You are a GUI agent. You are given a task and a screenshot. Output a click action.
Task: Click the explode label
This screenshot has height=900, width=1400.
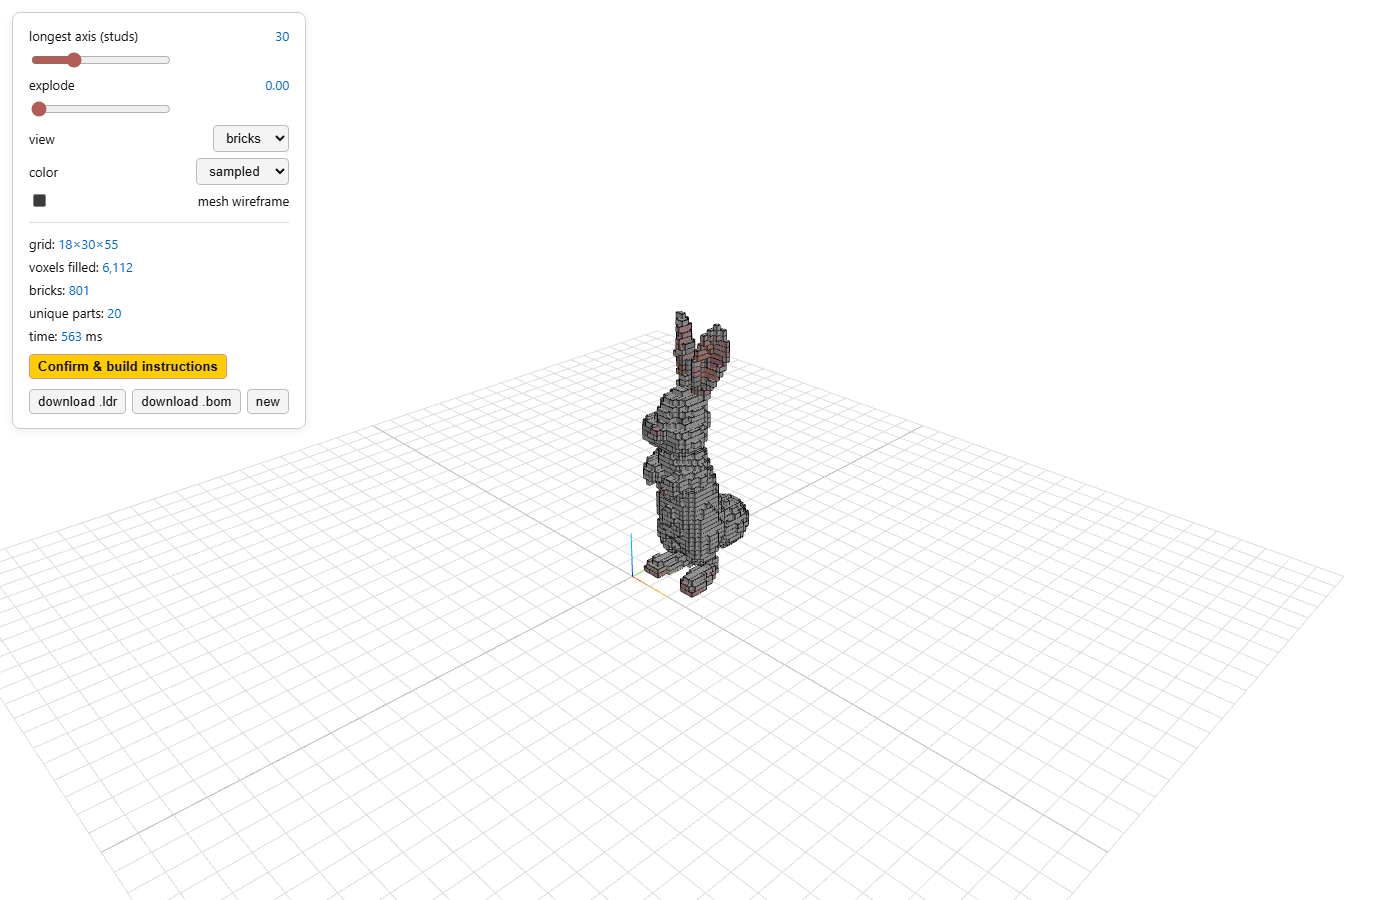coord(52,86)
